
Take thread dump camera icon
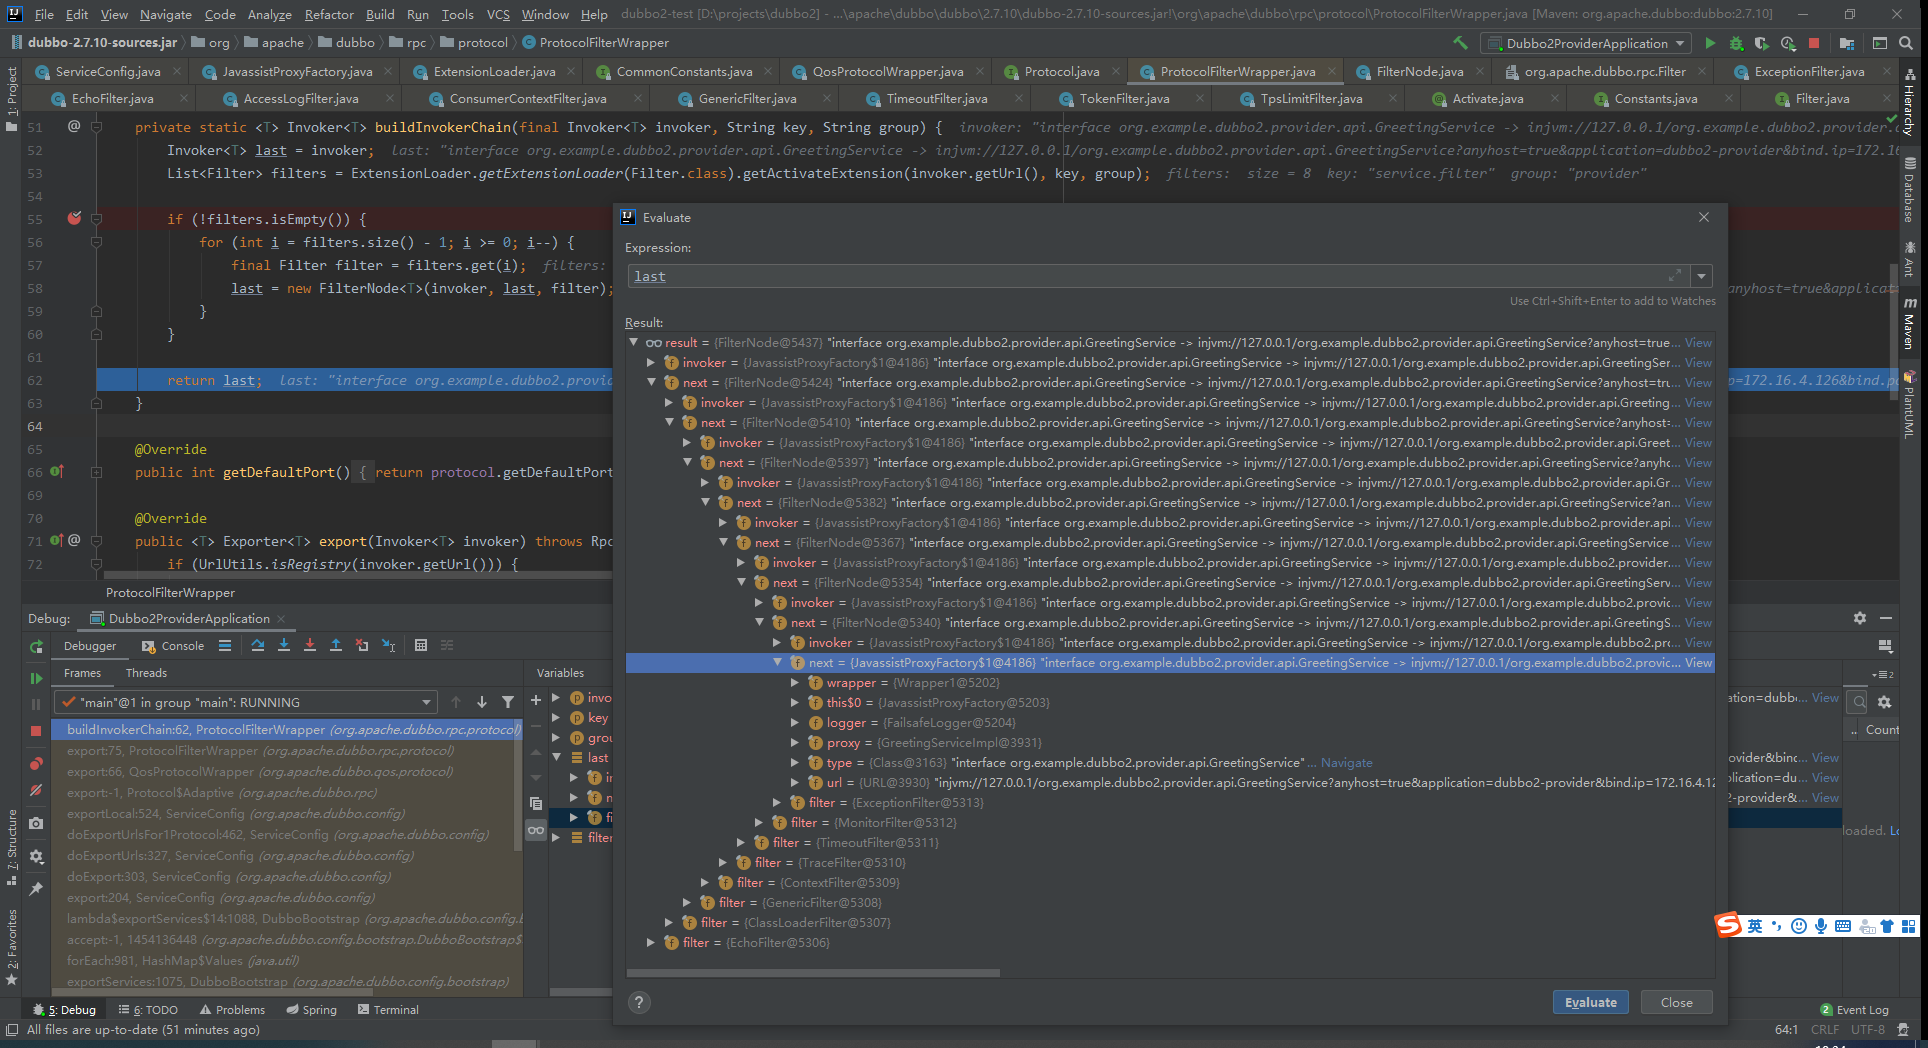click(x=36, y=823)
